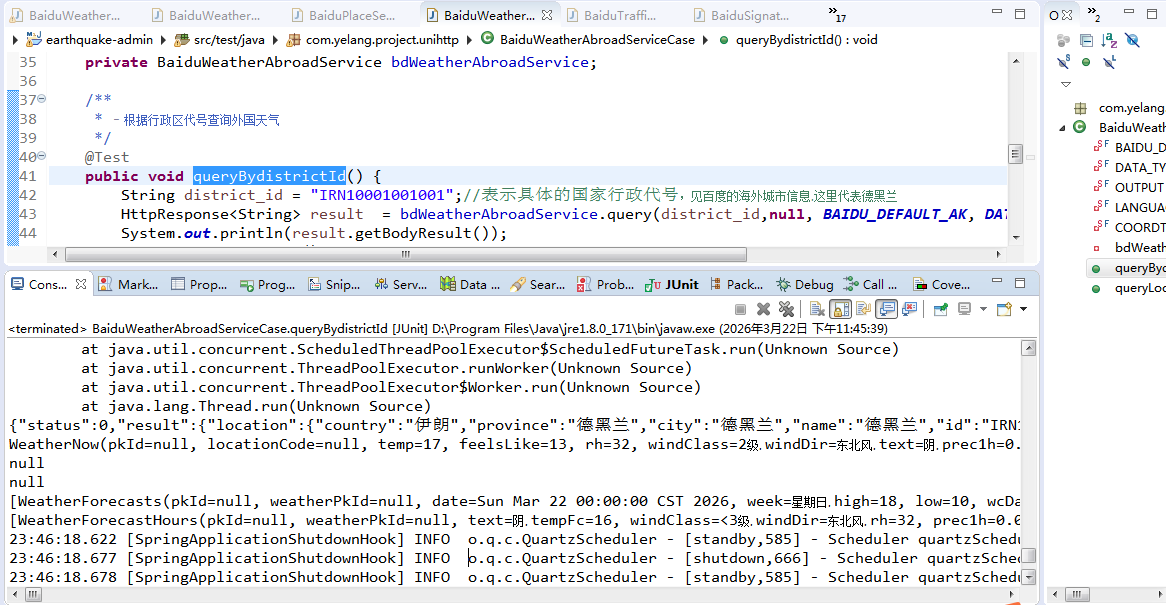1166x605 pixels.
Task: Toggle Hide Static Fields and Methods in Outline
Action: tap(1063, 62)
